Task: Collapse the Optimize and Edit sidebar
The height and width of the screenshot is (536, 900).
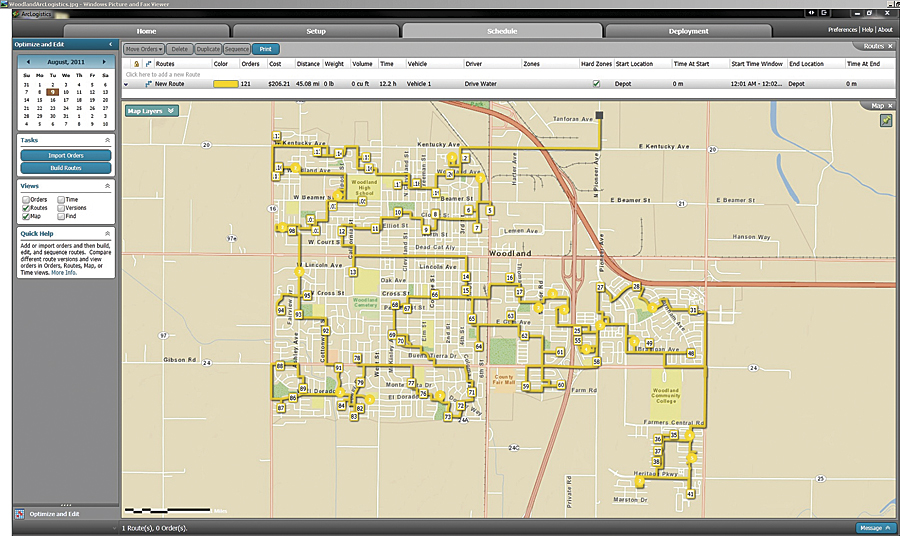Action: [x=111, y=44]
